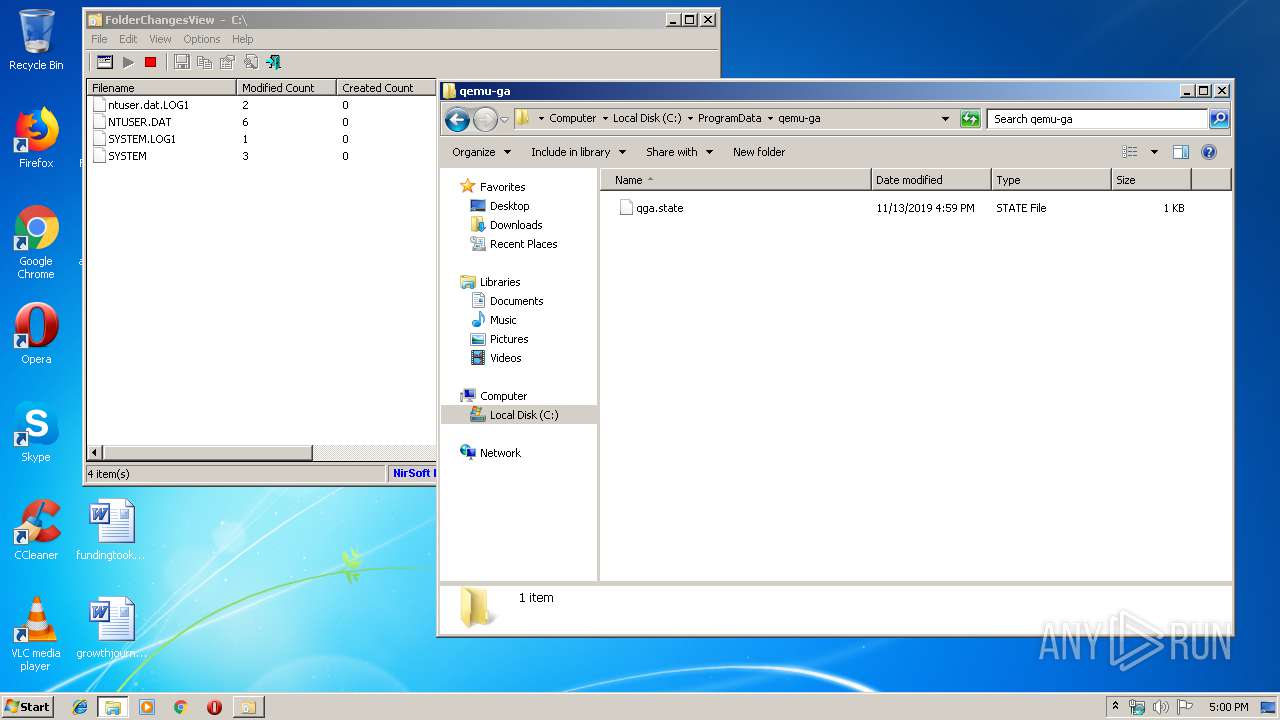Open Music library in navigation pane
1280x720 pixels.
pos(503,320)
